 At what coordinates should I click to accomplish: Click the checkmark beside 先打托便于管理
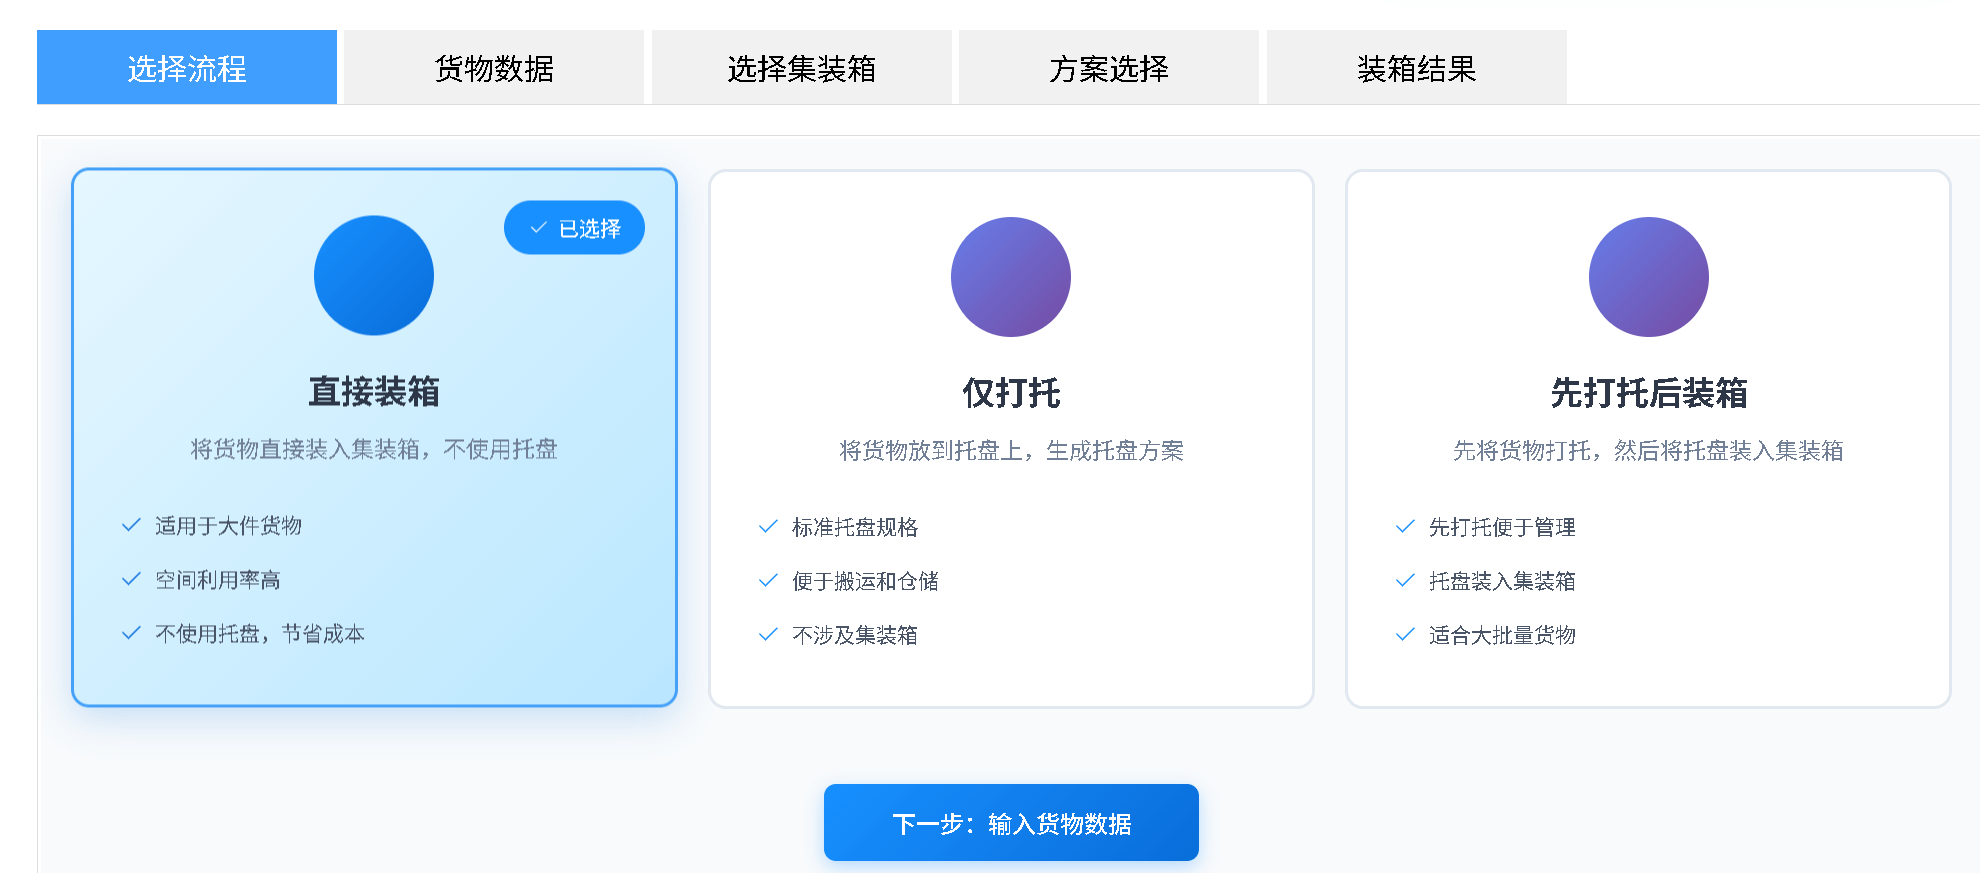[x=1404, y=527]
